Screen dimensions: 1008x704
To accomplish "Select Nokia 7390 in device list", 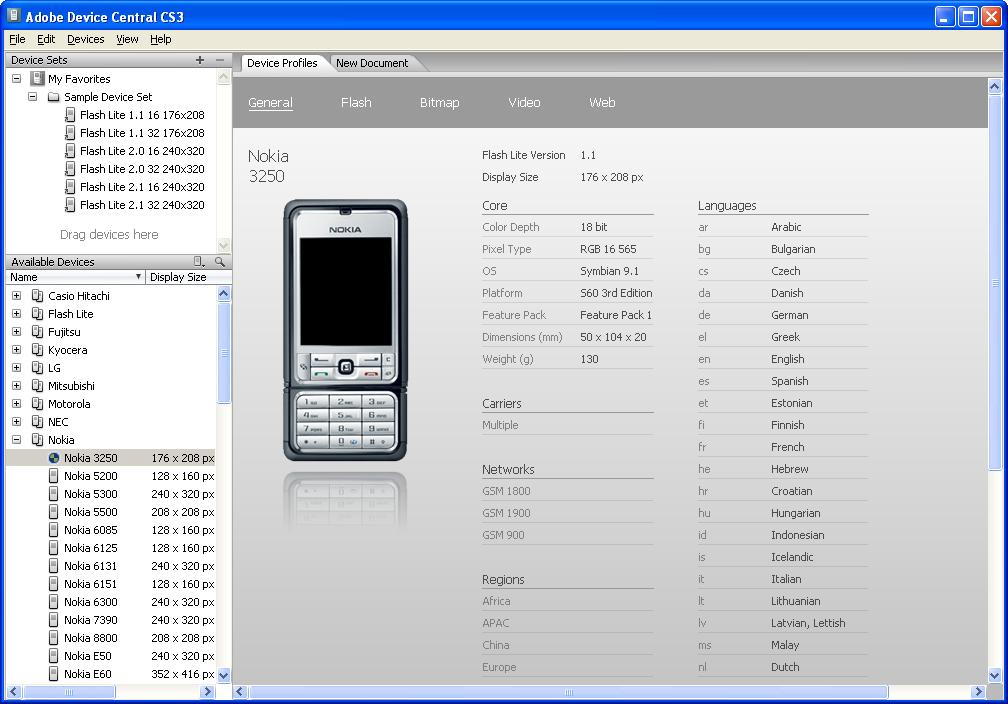I will 110,620.
